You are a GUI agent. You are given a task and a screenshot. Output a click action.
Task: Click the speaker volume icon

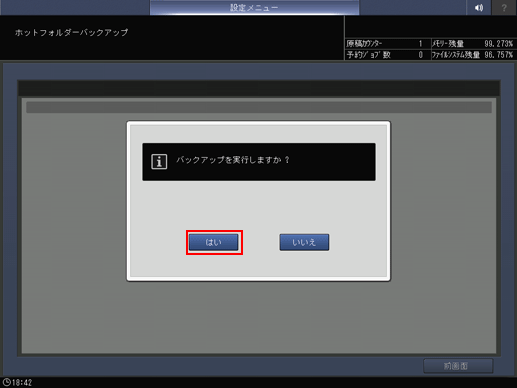tap(479, 7)
